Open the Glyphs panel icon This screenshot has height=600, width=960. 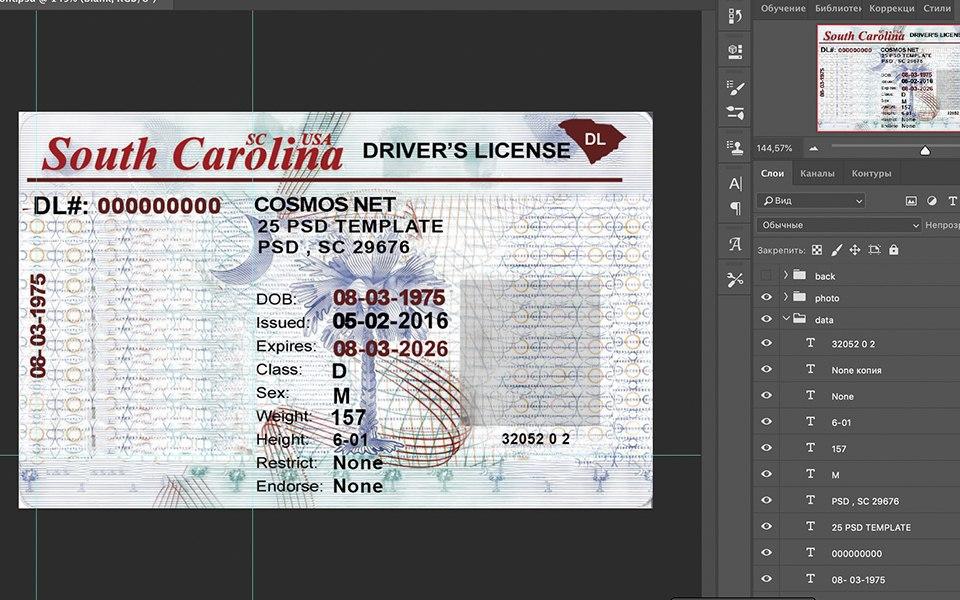tap(735, 244)
